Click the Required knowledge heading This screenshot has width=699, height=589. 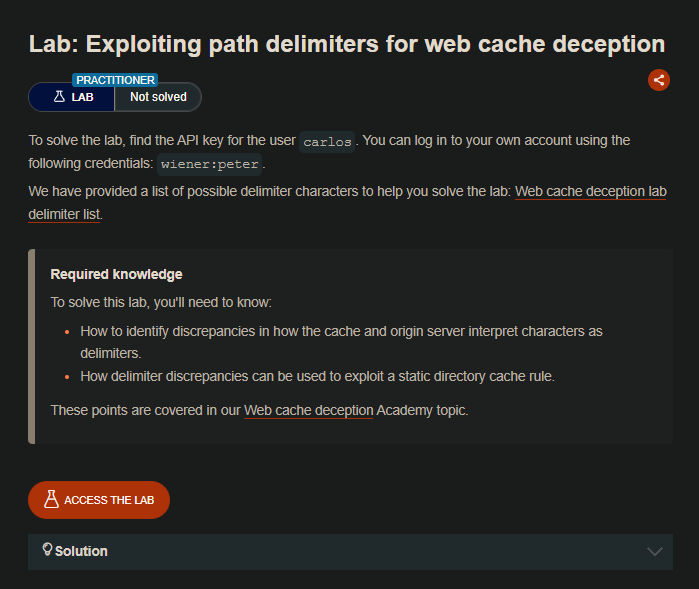116,274
